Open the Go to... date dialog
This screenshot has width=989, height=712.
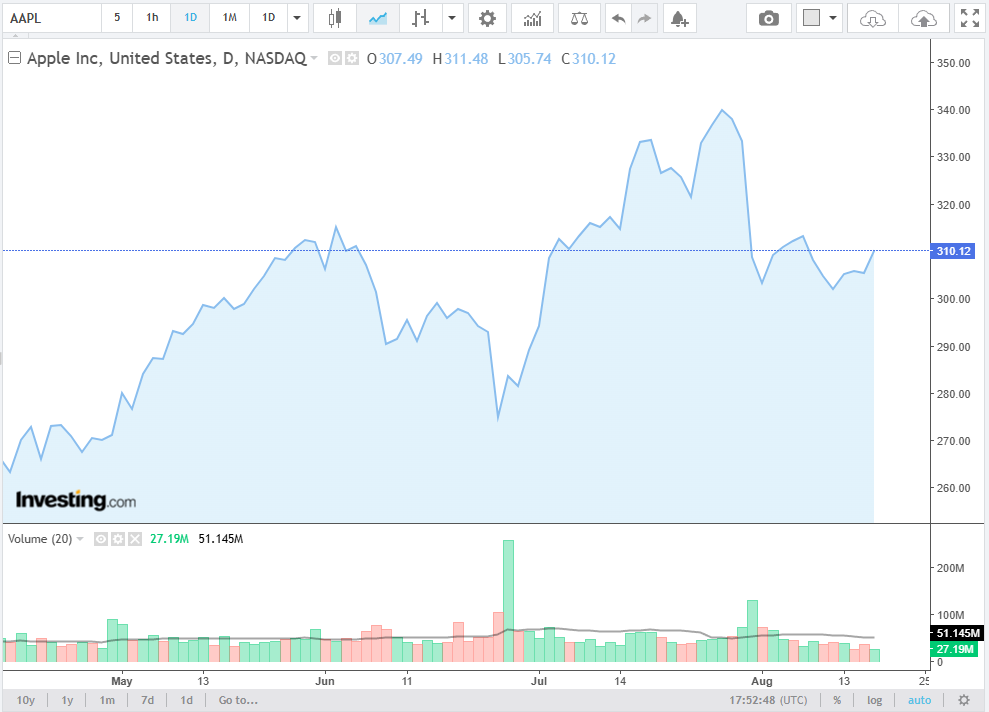(238, 700)
